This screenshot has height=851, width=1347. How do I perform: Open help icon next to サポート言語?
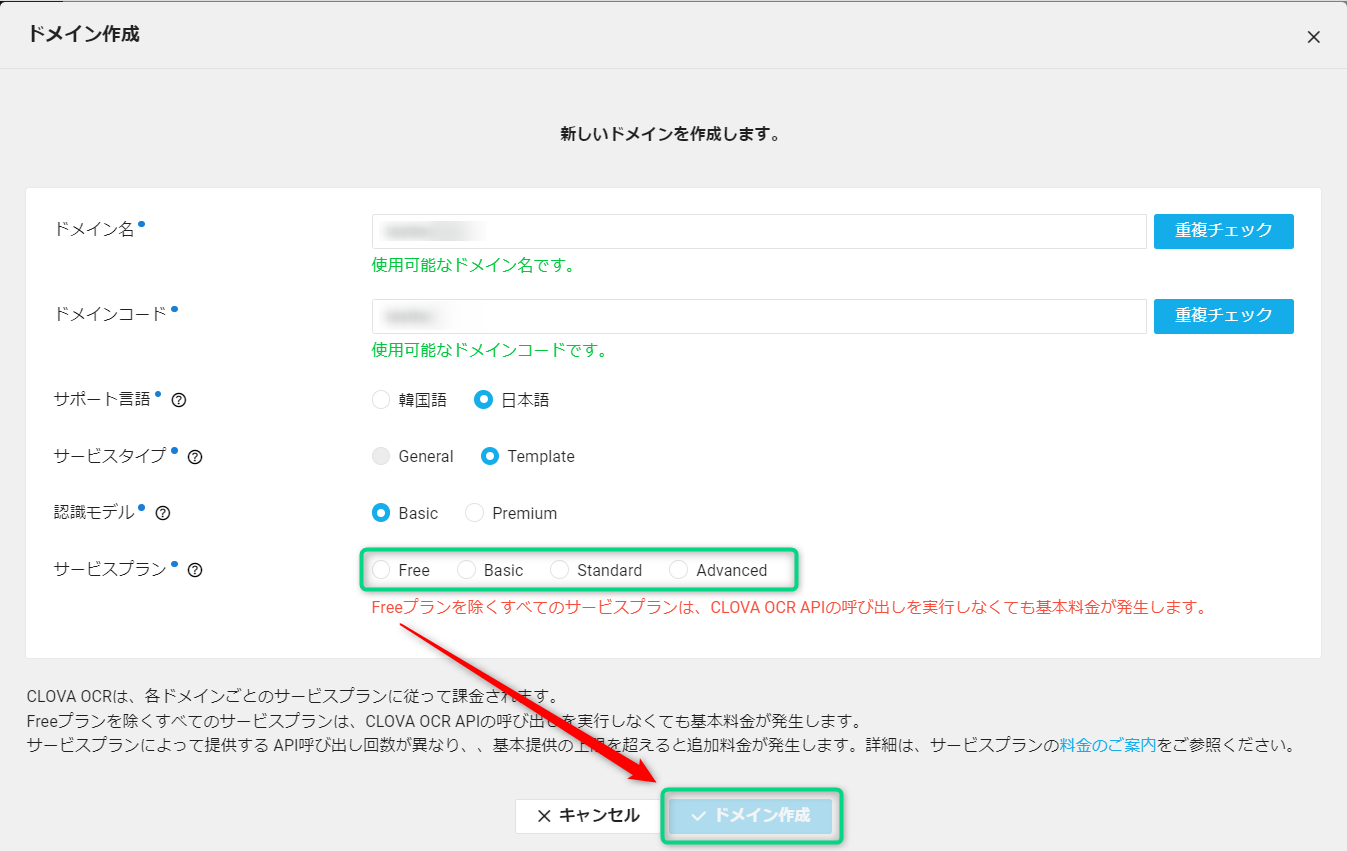[179, 400]
